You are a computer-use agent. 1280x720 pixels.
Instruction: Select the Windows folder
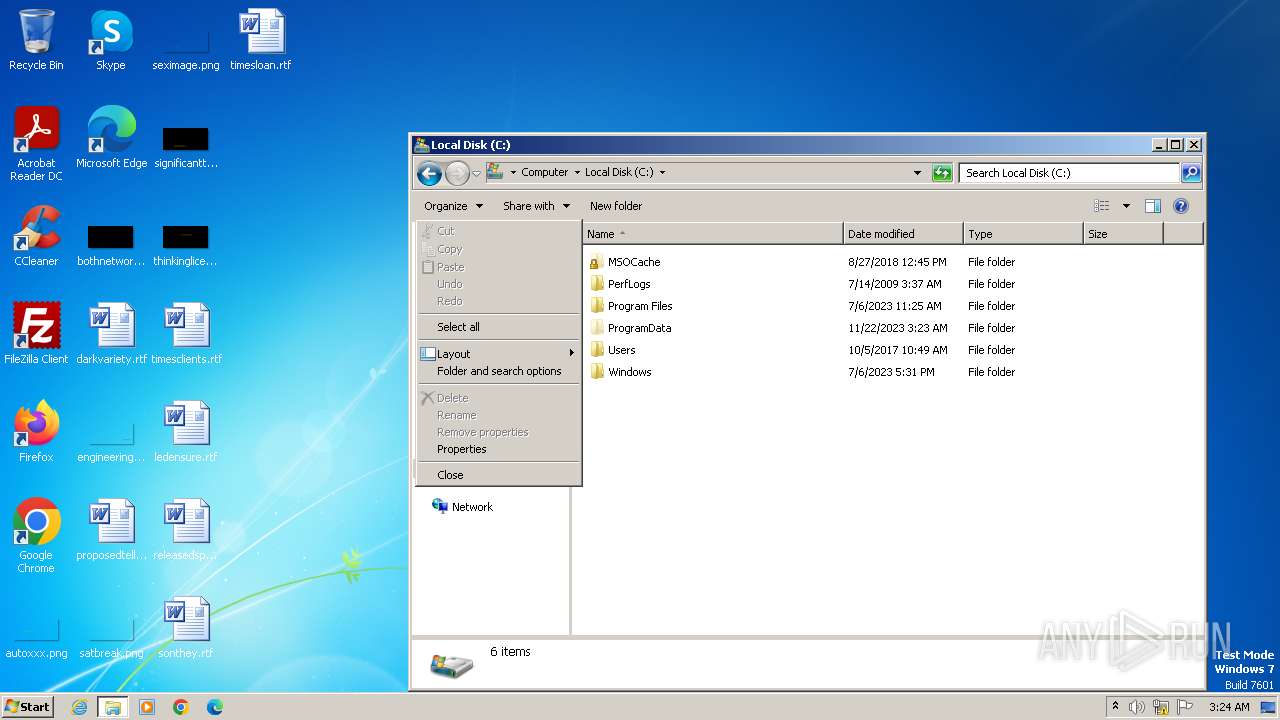click(x=629, y=372)
